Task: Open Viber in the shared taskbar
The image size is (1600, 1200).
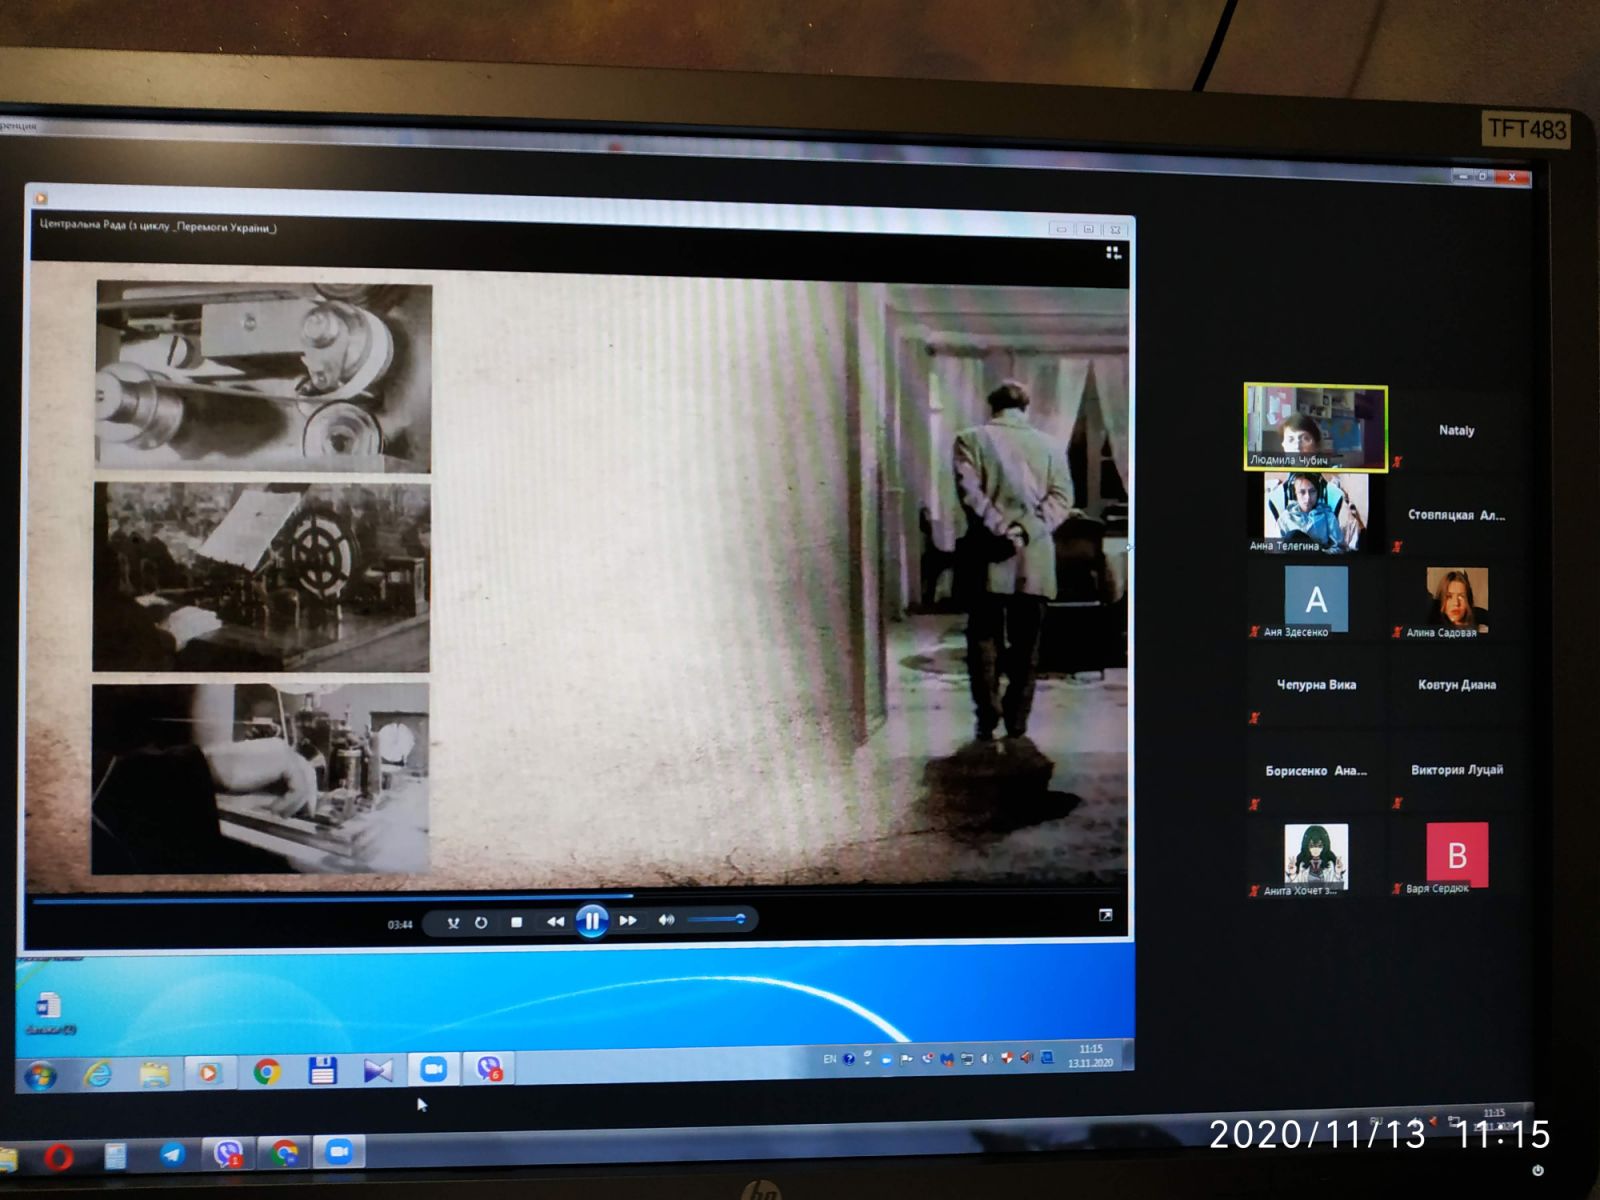Action: point(488,1068)
